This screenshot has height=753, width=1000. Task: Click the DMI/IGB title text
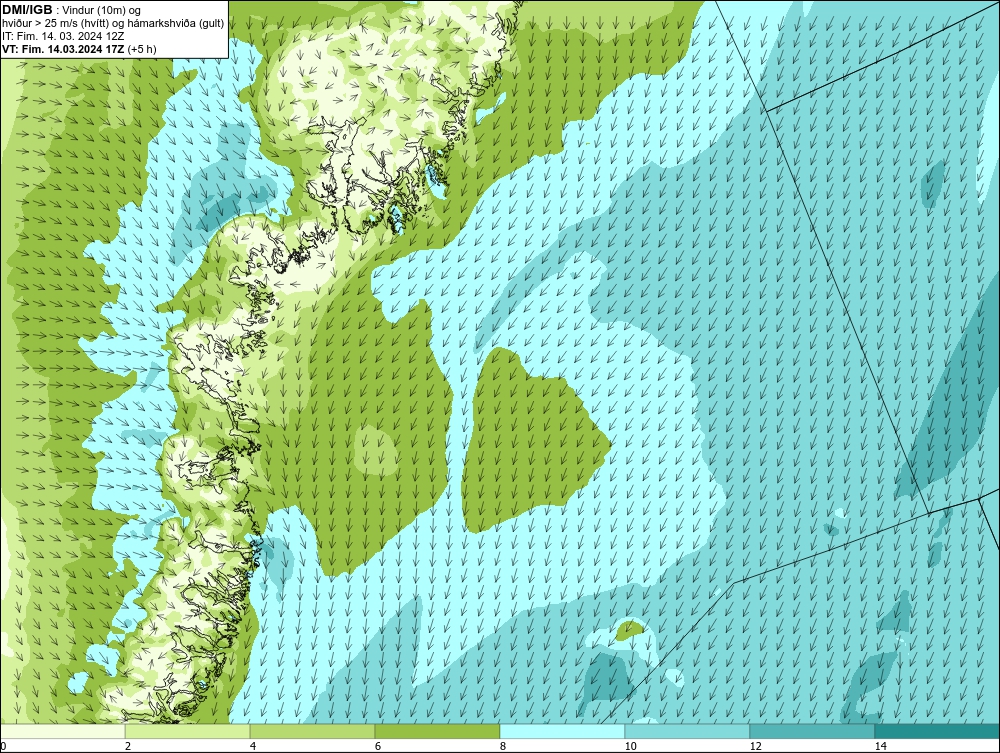pos(27,10)
